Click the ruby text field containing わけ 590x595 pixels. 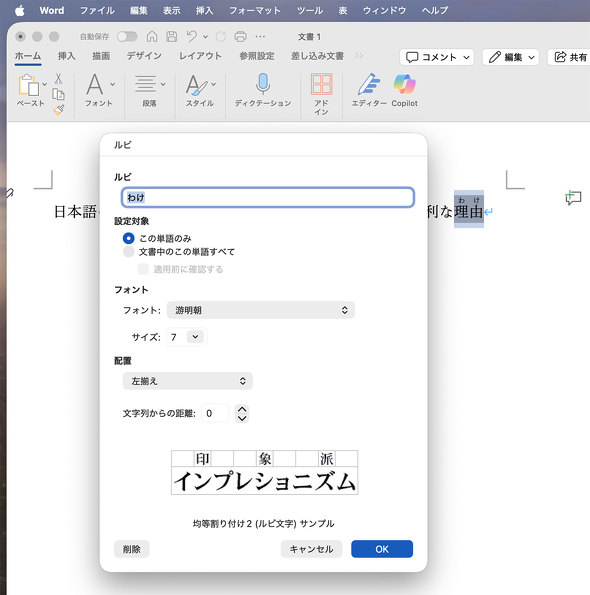click(x=267, y=197)
